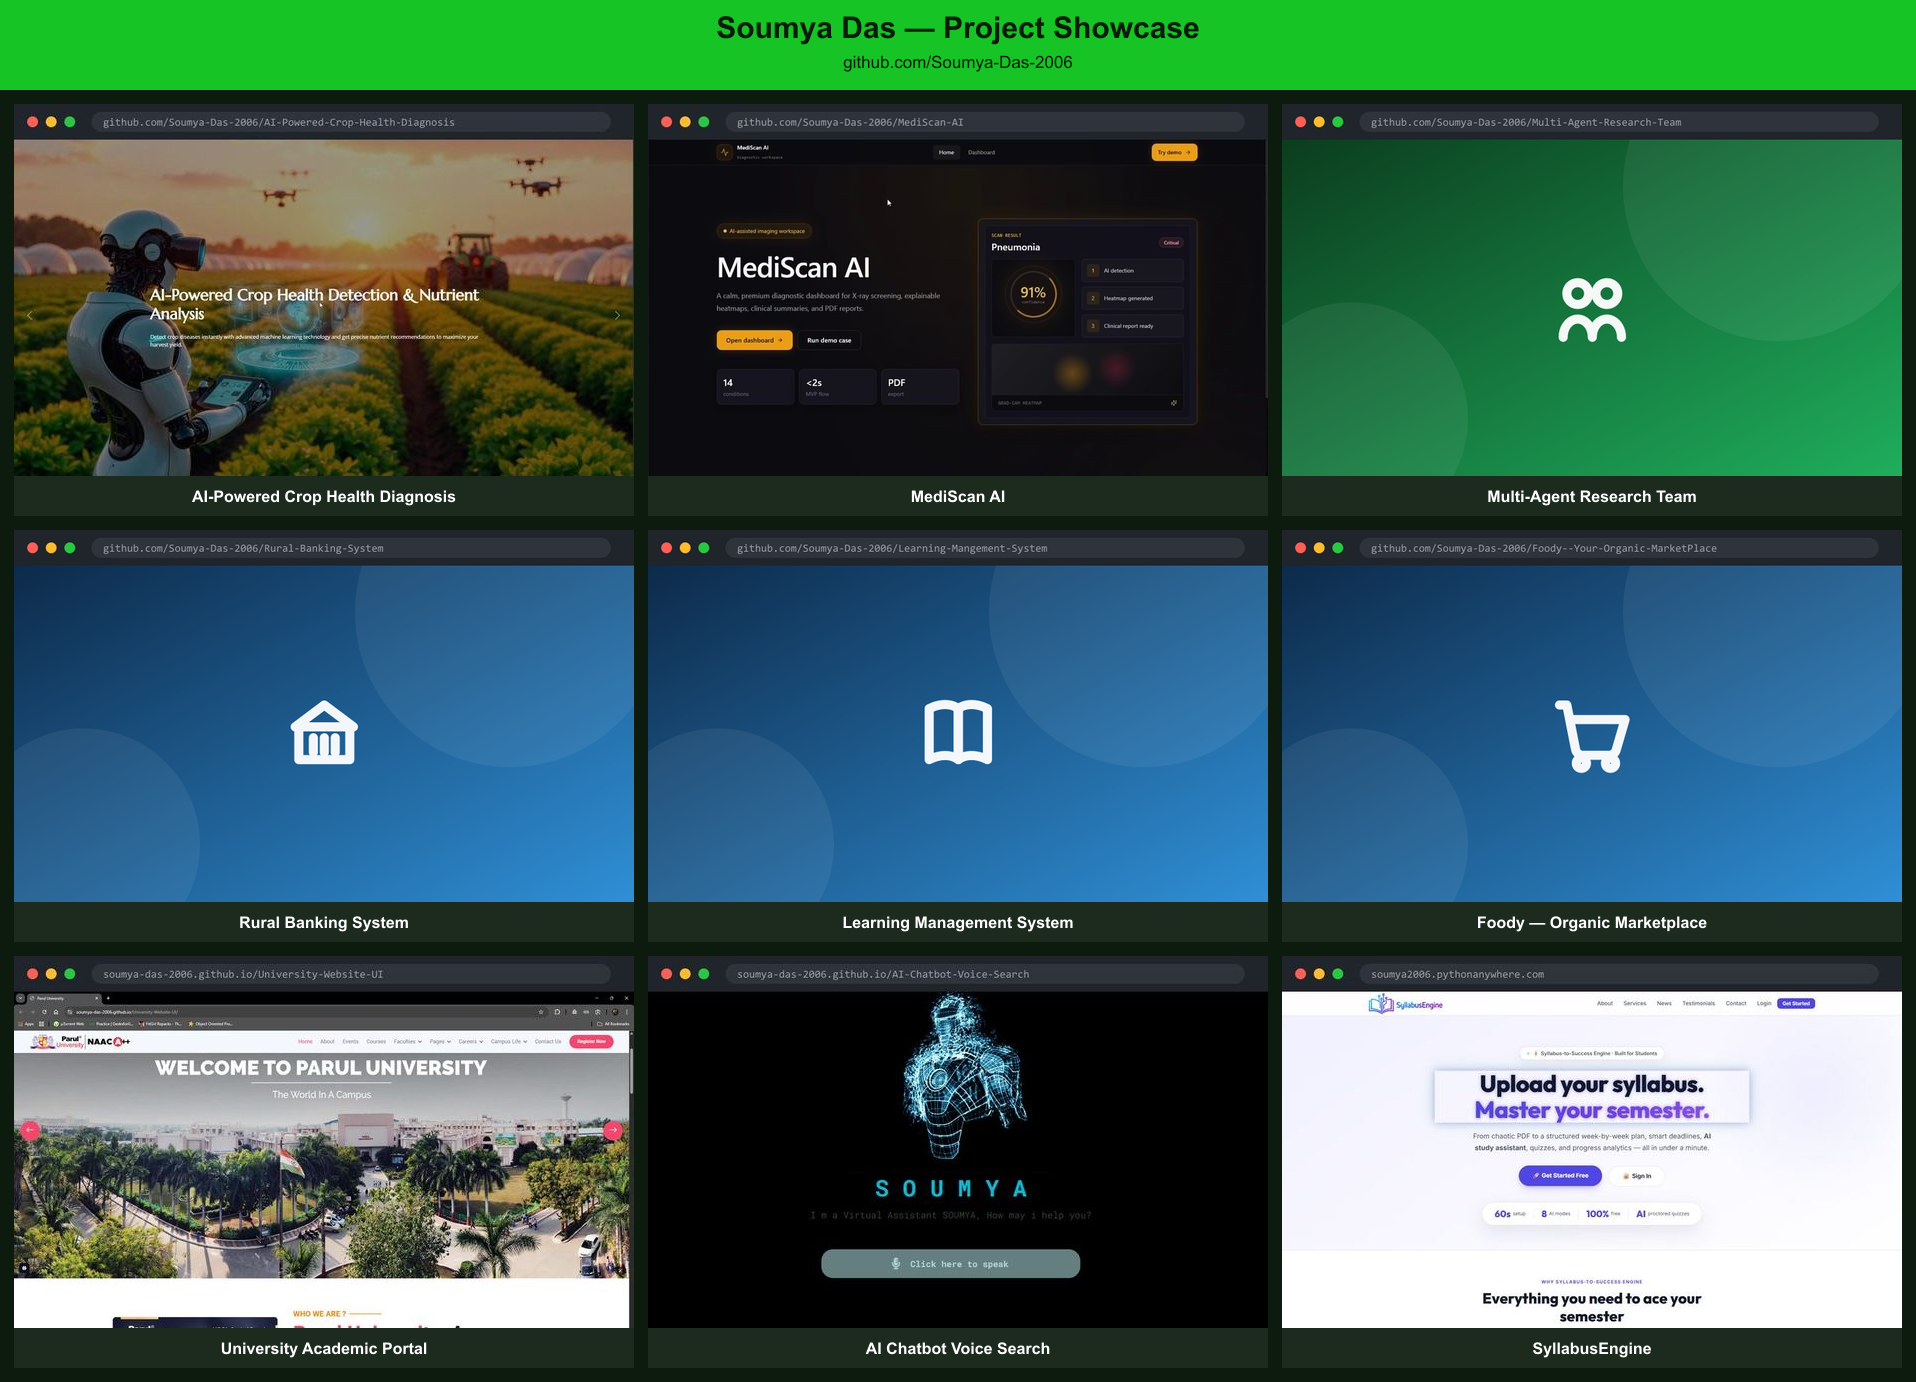1916x1382 pixels.
Task: Click the pink right arrow on Parul University banner
Action: tap(613, 1130)
